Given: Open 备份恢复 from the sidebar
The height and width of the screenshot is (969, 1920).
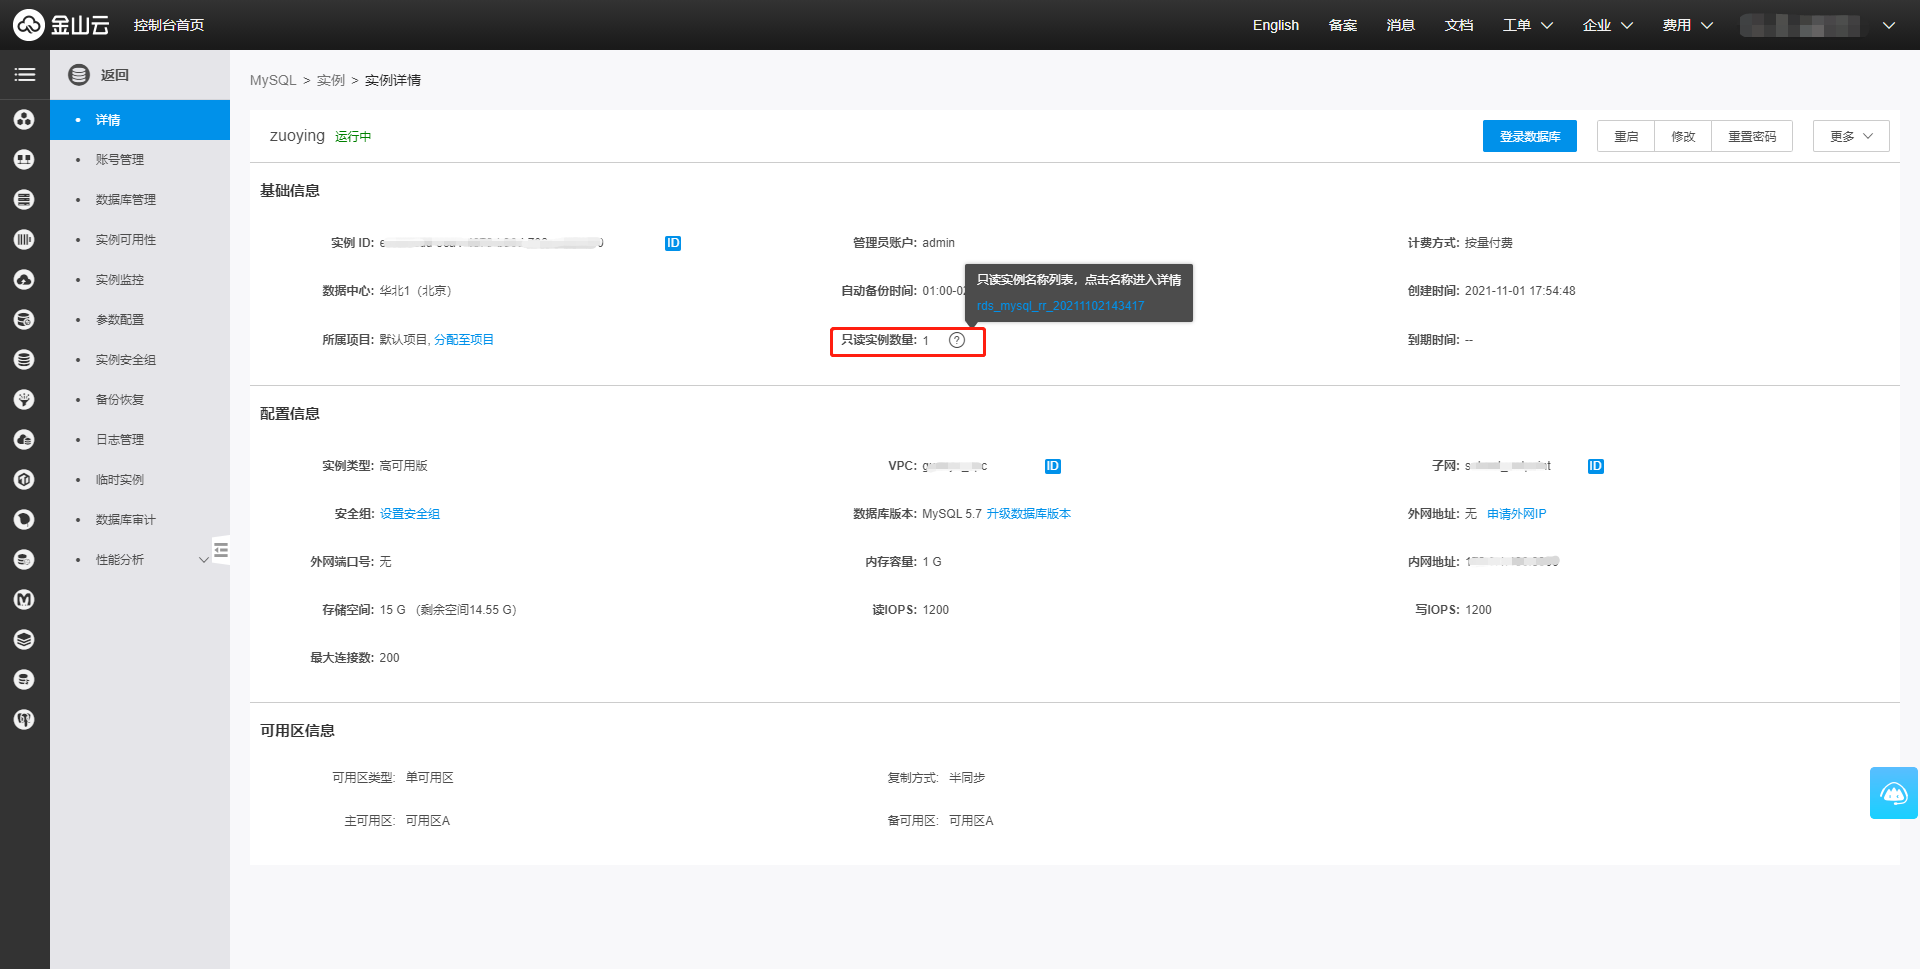Looking at the screenshot, I should pyautogui.click(x=120, y=400).
